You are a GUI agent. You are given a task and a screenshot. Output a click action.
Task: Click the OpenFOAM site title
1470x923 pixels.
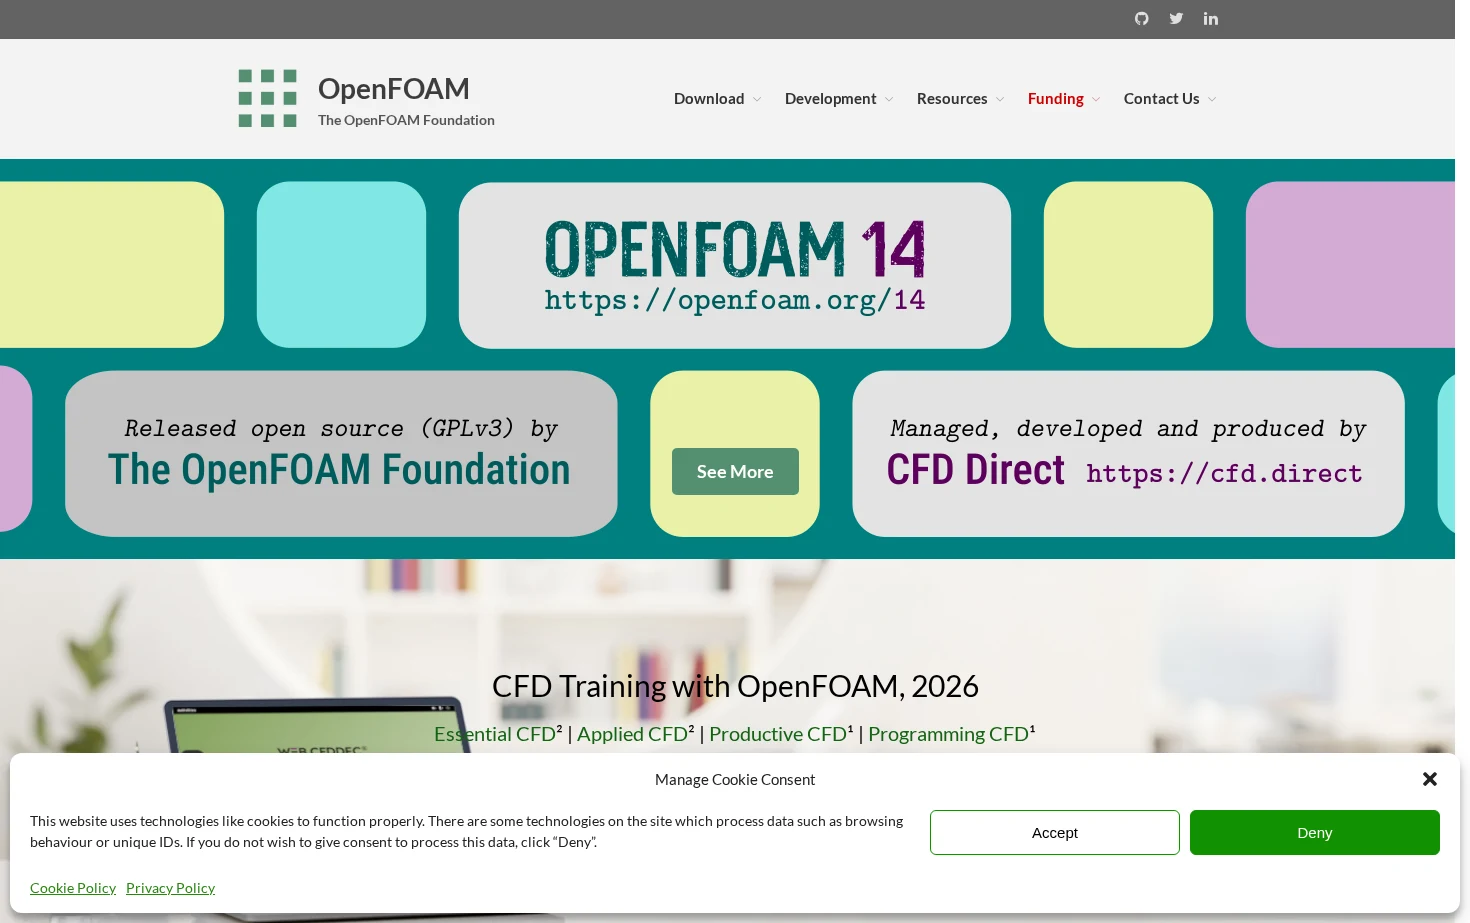pyautogui.click(x=393, y=88)
